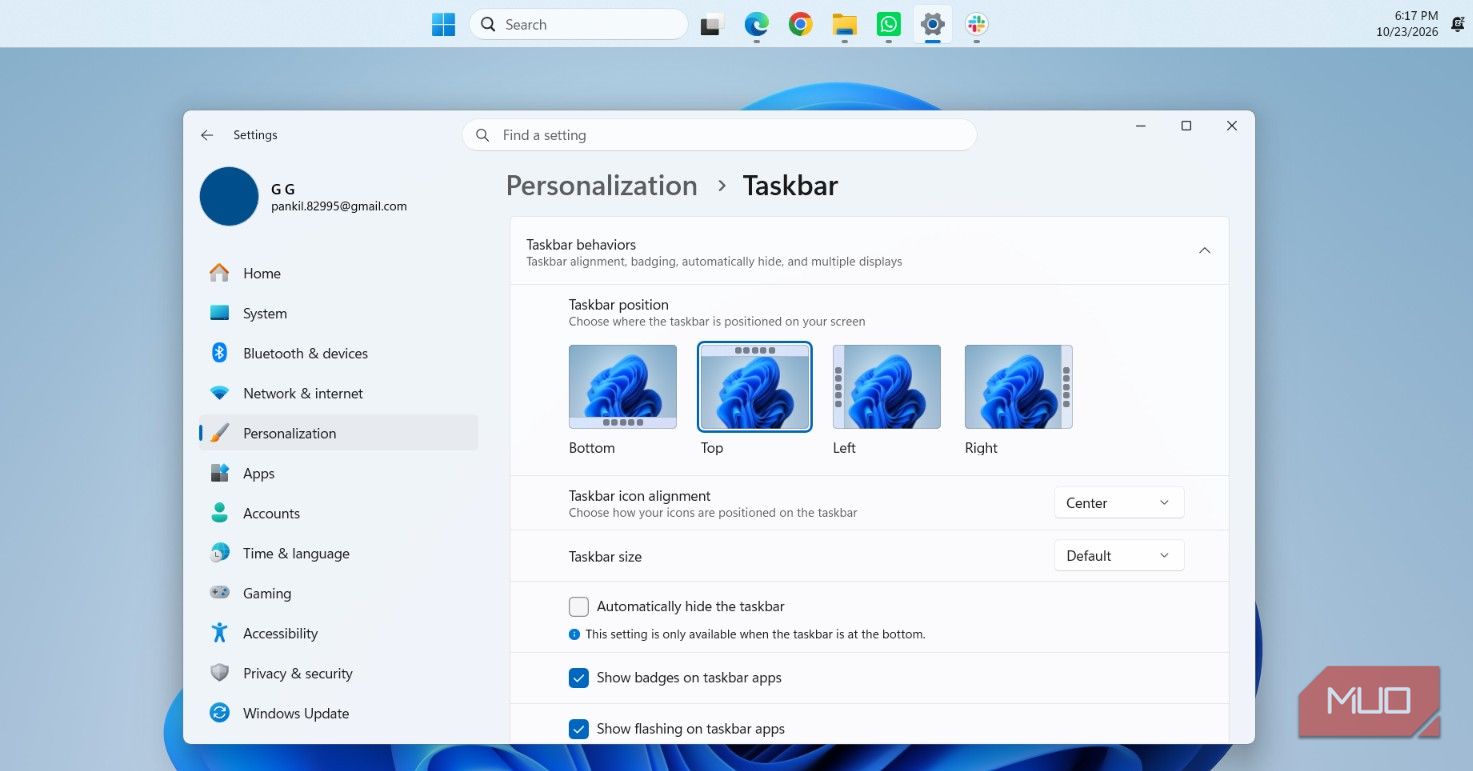The height and width of the screenshot is (771, 1473).
Task: Open System settings in the sidebar
Action: tap(338, 313)
